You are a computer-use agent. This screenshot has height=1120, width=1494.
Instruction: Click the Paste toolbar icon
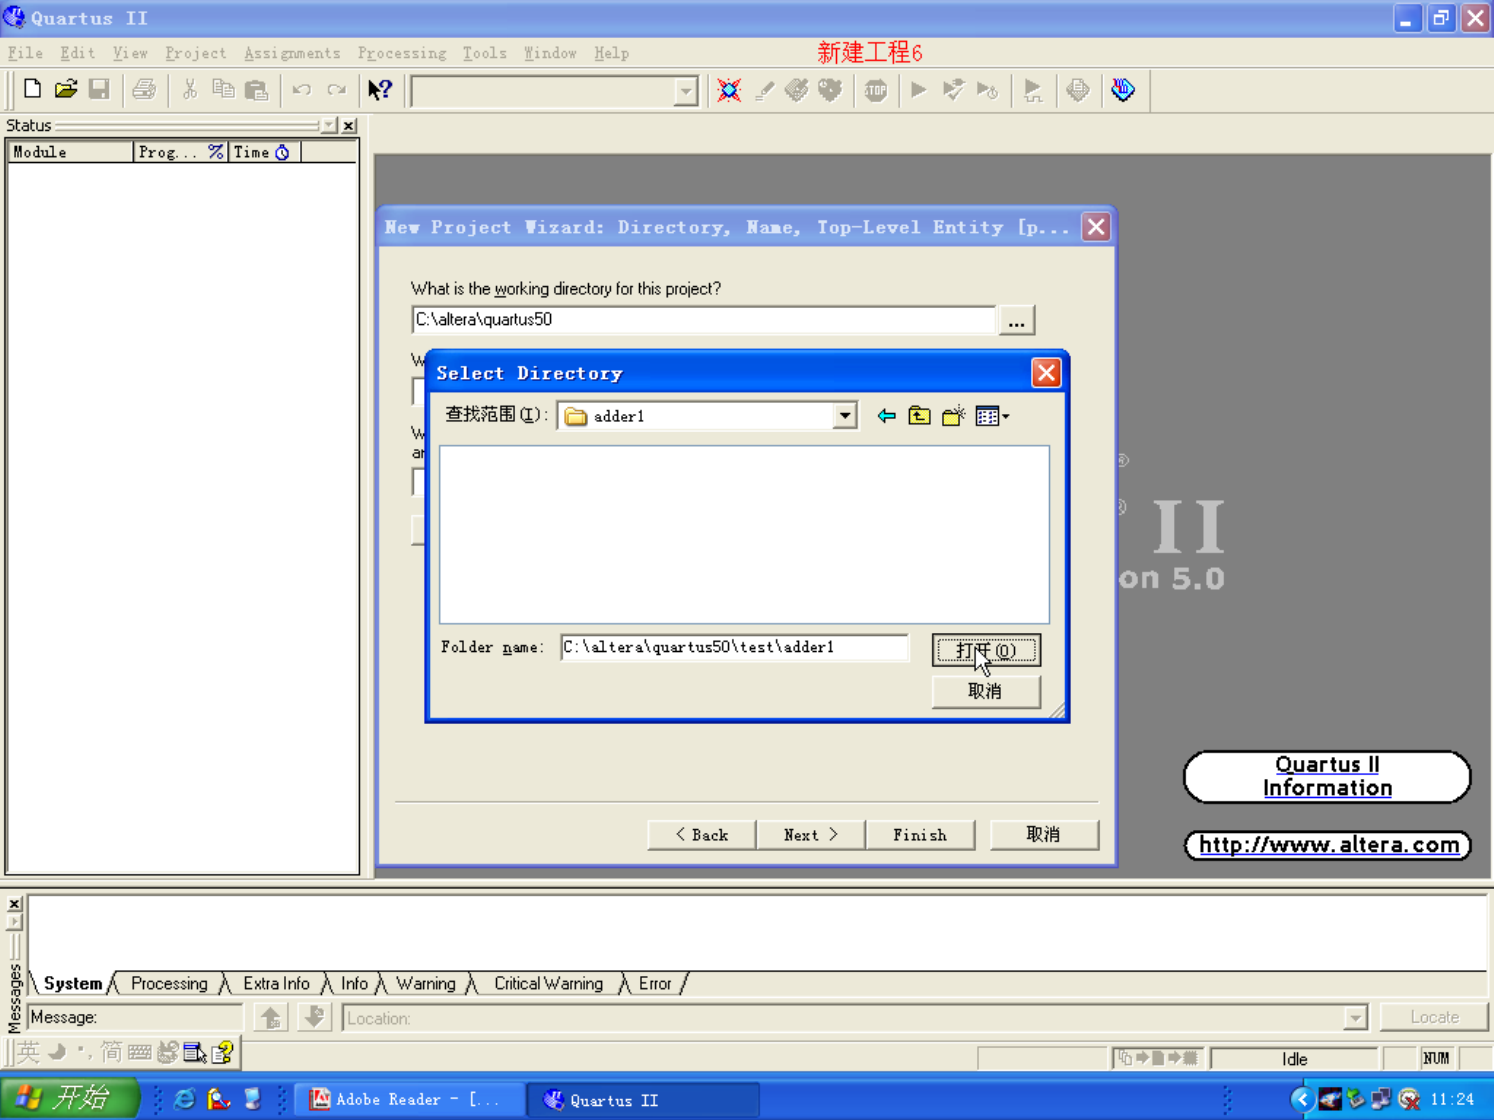click(x=257, y=89)
